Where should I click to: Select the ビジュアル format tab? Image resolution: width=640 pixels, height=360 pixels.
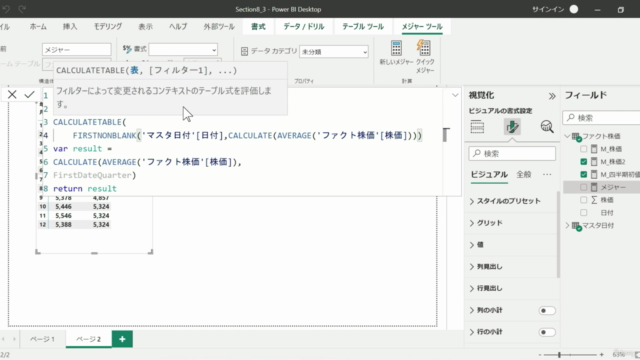[x=489, y=175]
